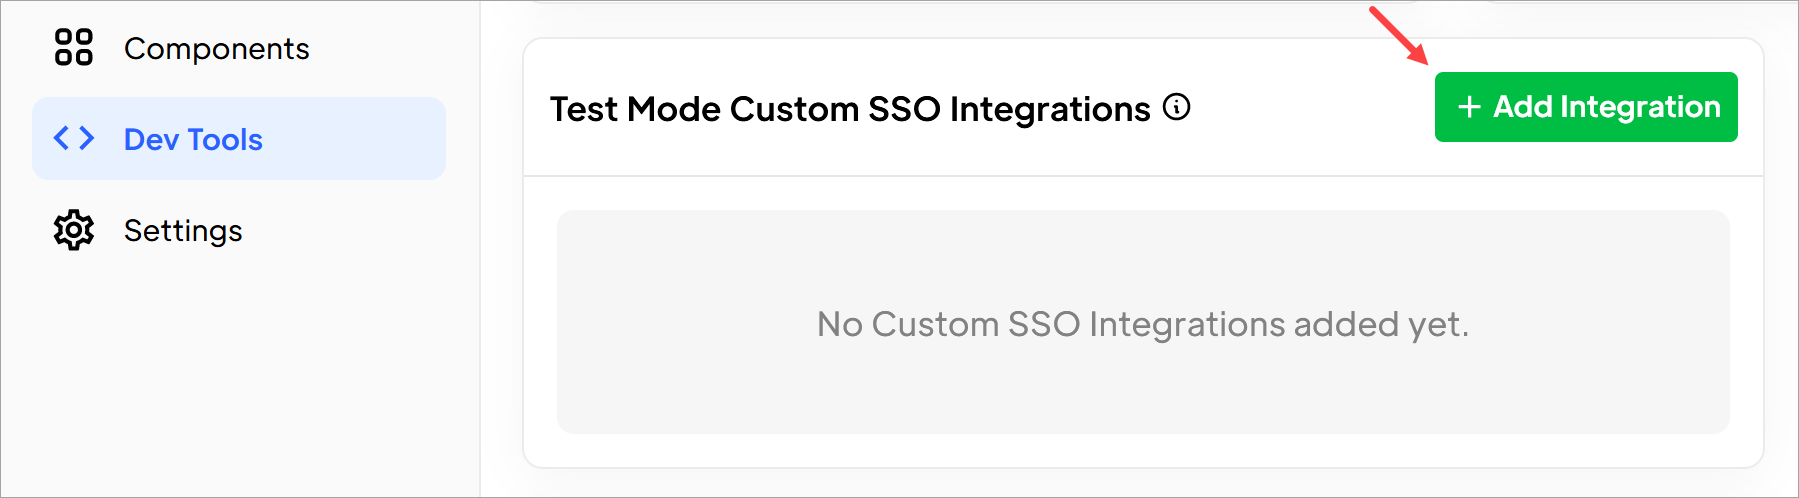Add a new Custom SSO integration
The image size is (1799, 498).
pyautogui.click(x=1586, y=107)
